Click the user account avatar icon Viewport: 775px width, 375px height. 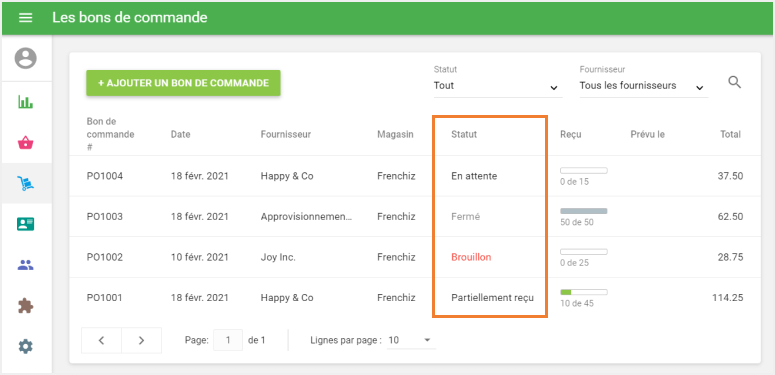pyautogui.click(x=26, y=58)
